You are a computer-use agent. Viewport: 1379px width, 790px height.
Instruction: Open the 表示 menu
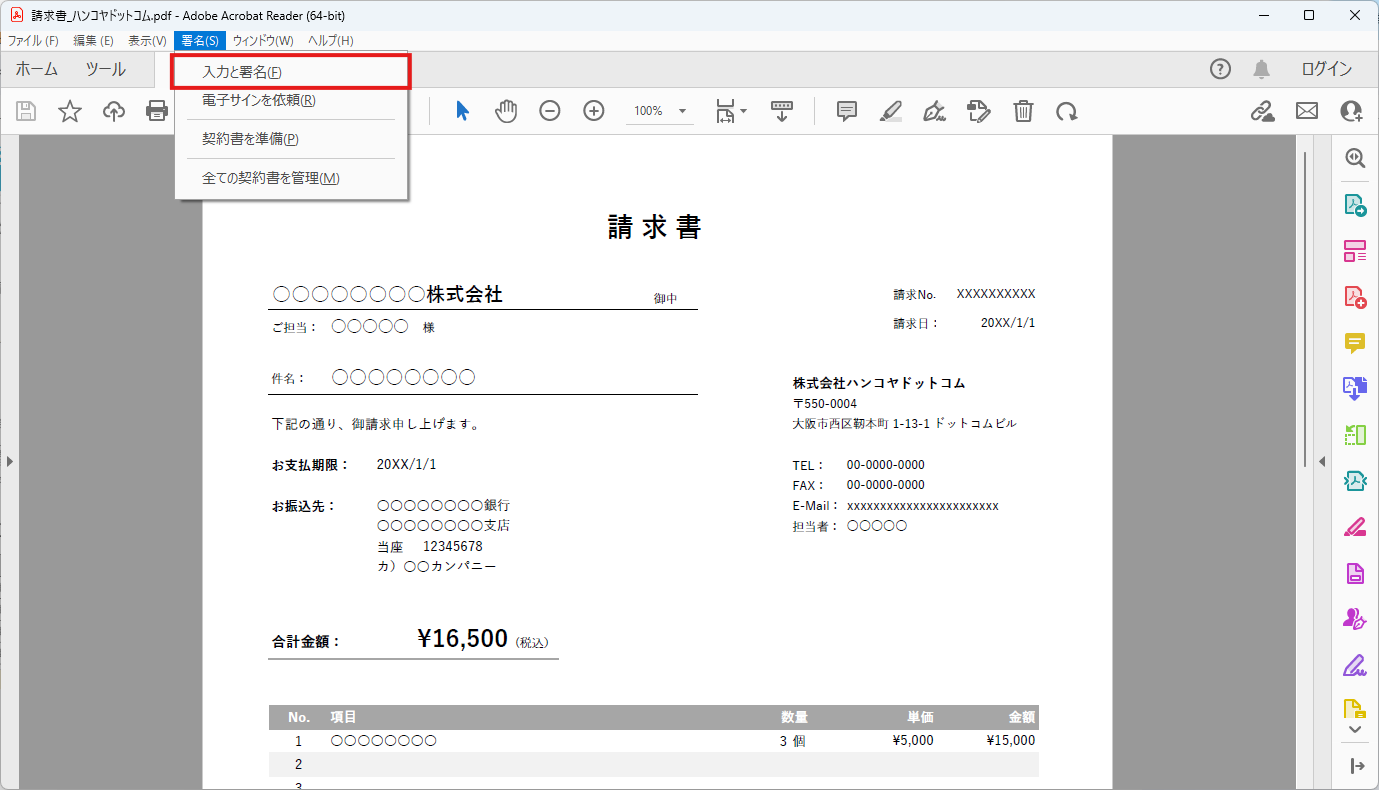click(146, 40)
